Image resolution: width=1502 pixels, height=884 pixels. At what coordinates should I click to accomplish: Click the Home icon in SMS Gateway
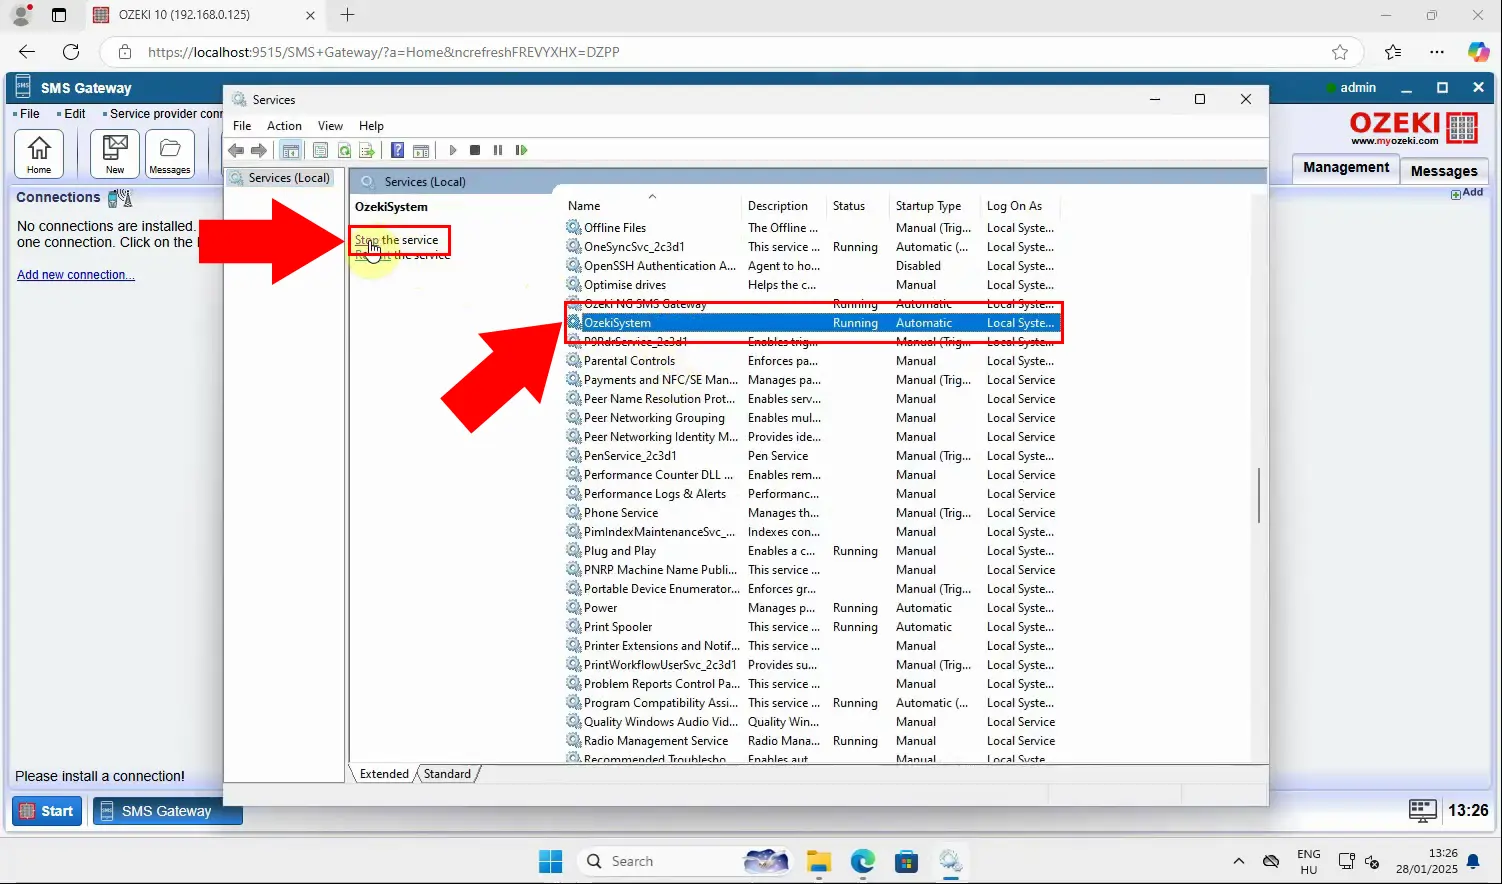[39, 154]
